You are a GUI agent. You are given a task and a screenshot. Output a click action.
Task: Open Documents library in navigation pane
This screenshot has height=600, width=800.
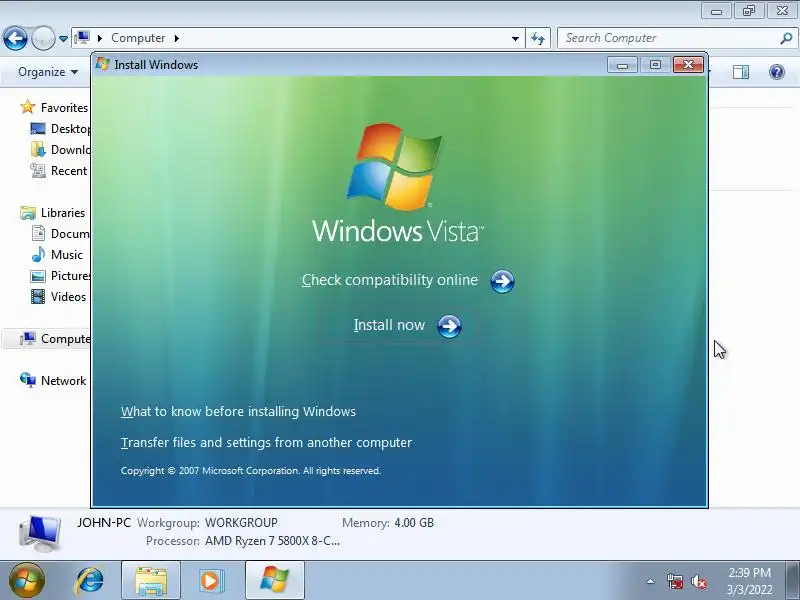70,234
